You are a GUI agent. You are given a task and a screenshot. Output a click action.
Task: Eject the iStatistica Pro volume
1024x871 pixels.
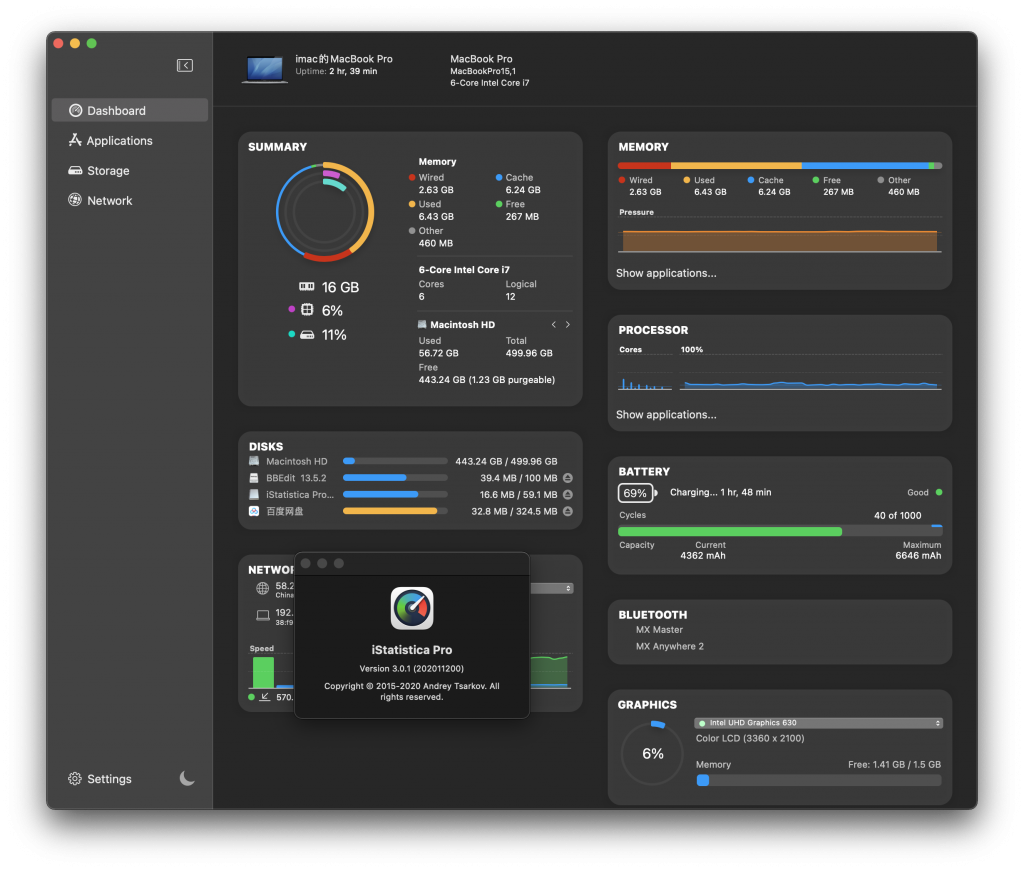(568, 494)
